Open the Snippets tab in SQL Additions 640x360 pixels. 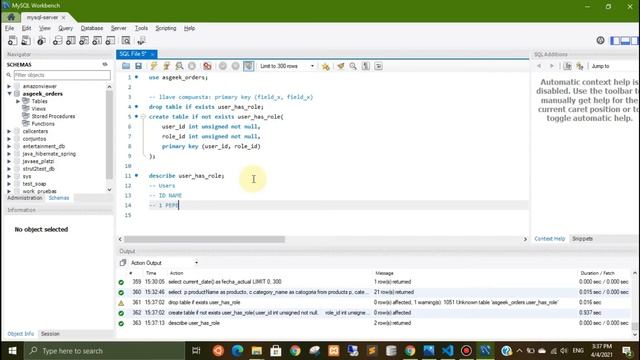(582, 239)
